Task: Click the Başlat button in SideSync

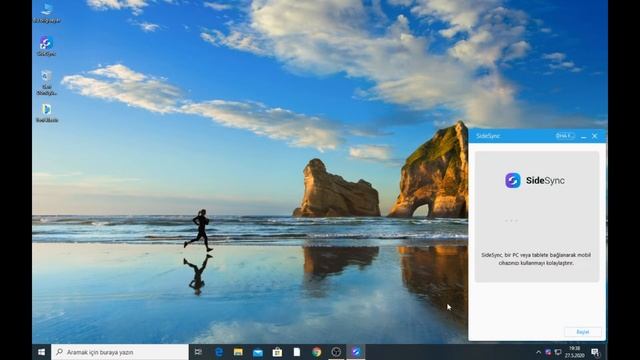Action: (582, 332)
